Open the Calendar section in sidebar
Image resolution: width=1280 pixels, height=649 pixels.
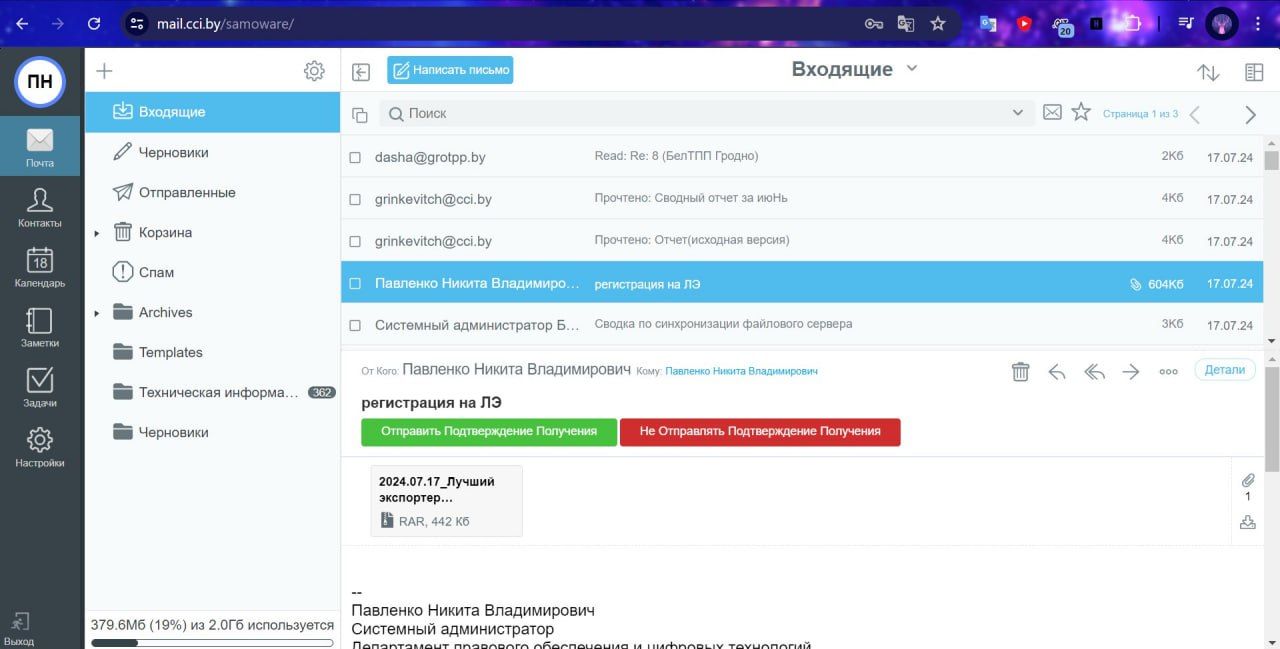click(39, 267)
